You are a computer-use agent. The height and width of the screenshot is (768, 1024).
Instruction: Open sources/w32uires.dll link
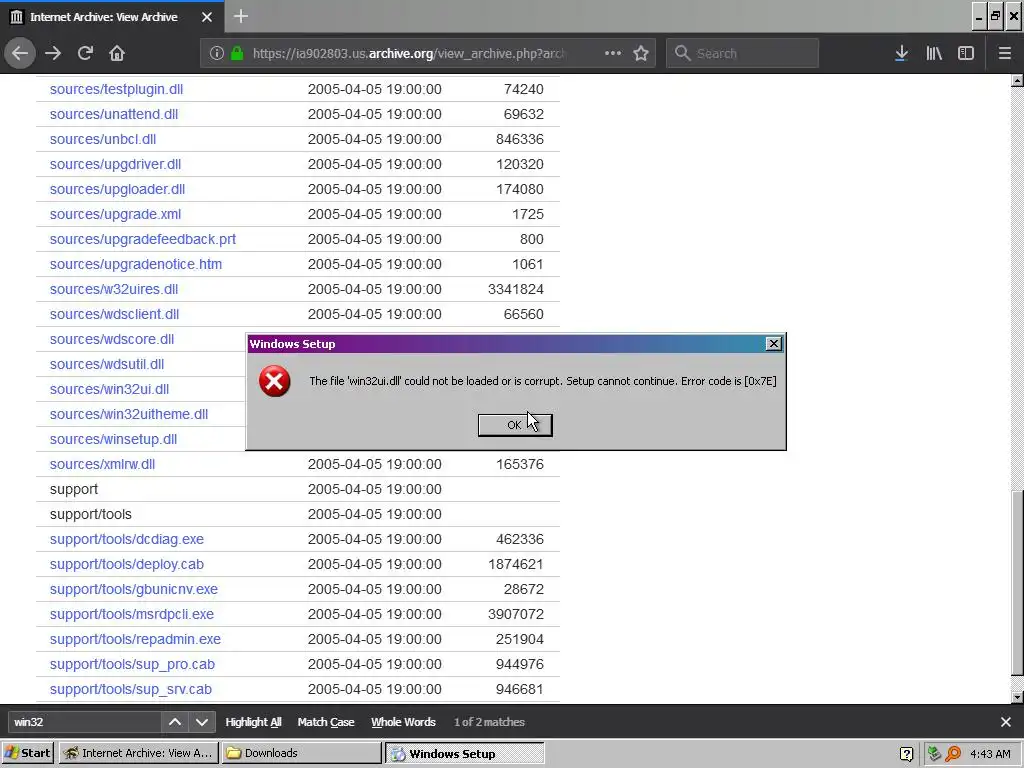(x=114, y=289)
